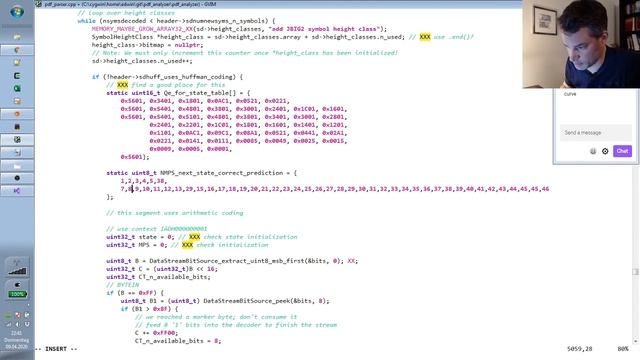Open the green Excel taskbar icon
The height and width of the screenshot is (360, 640).
17,88
